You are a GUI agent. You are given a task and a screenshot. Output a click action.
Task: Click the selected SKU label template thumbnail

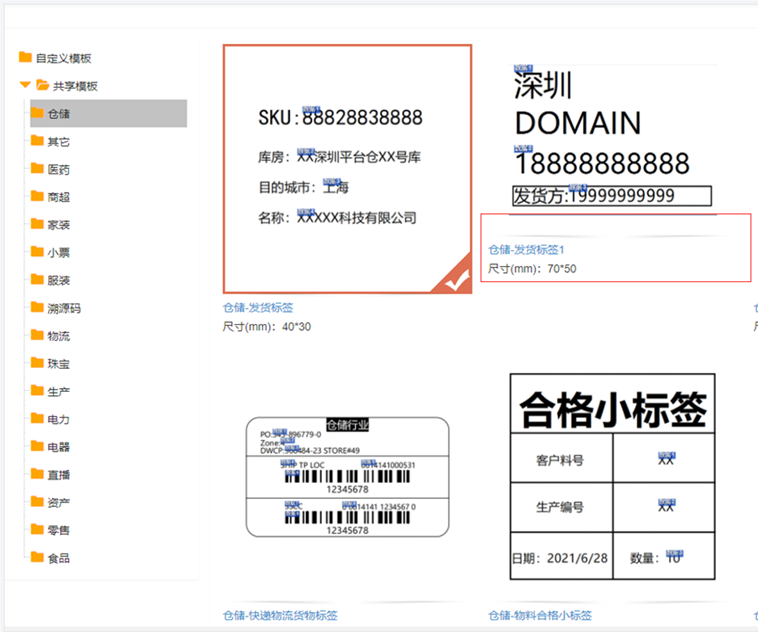(x=347, y=169)
